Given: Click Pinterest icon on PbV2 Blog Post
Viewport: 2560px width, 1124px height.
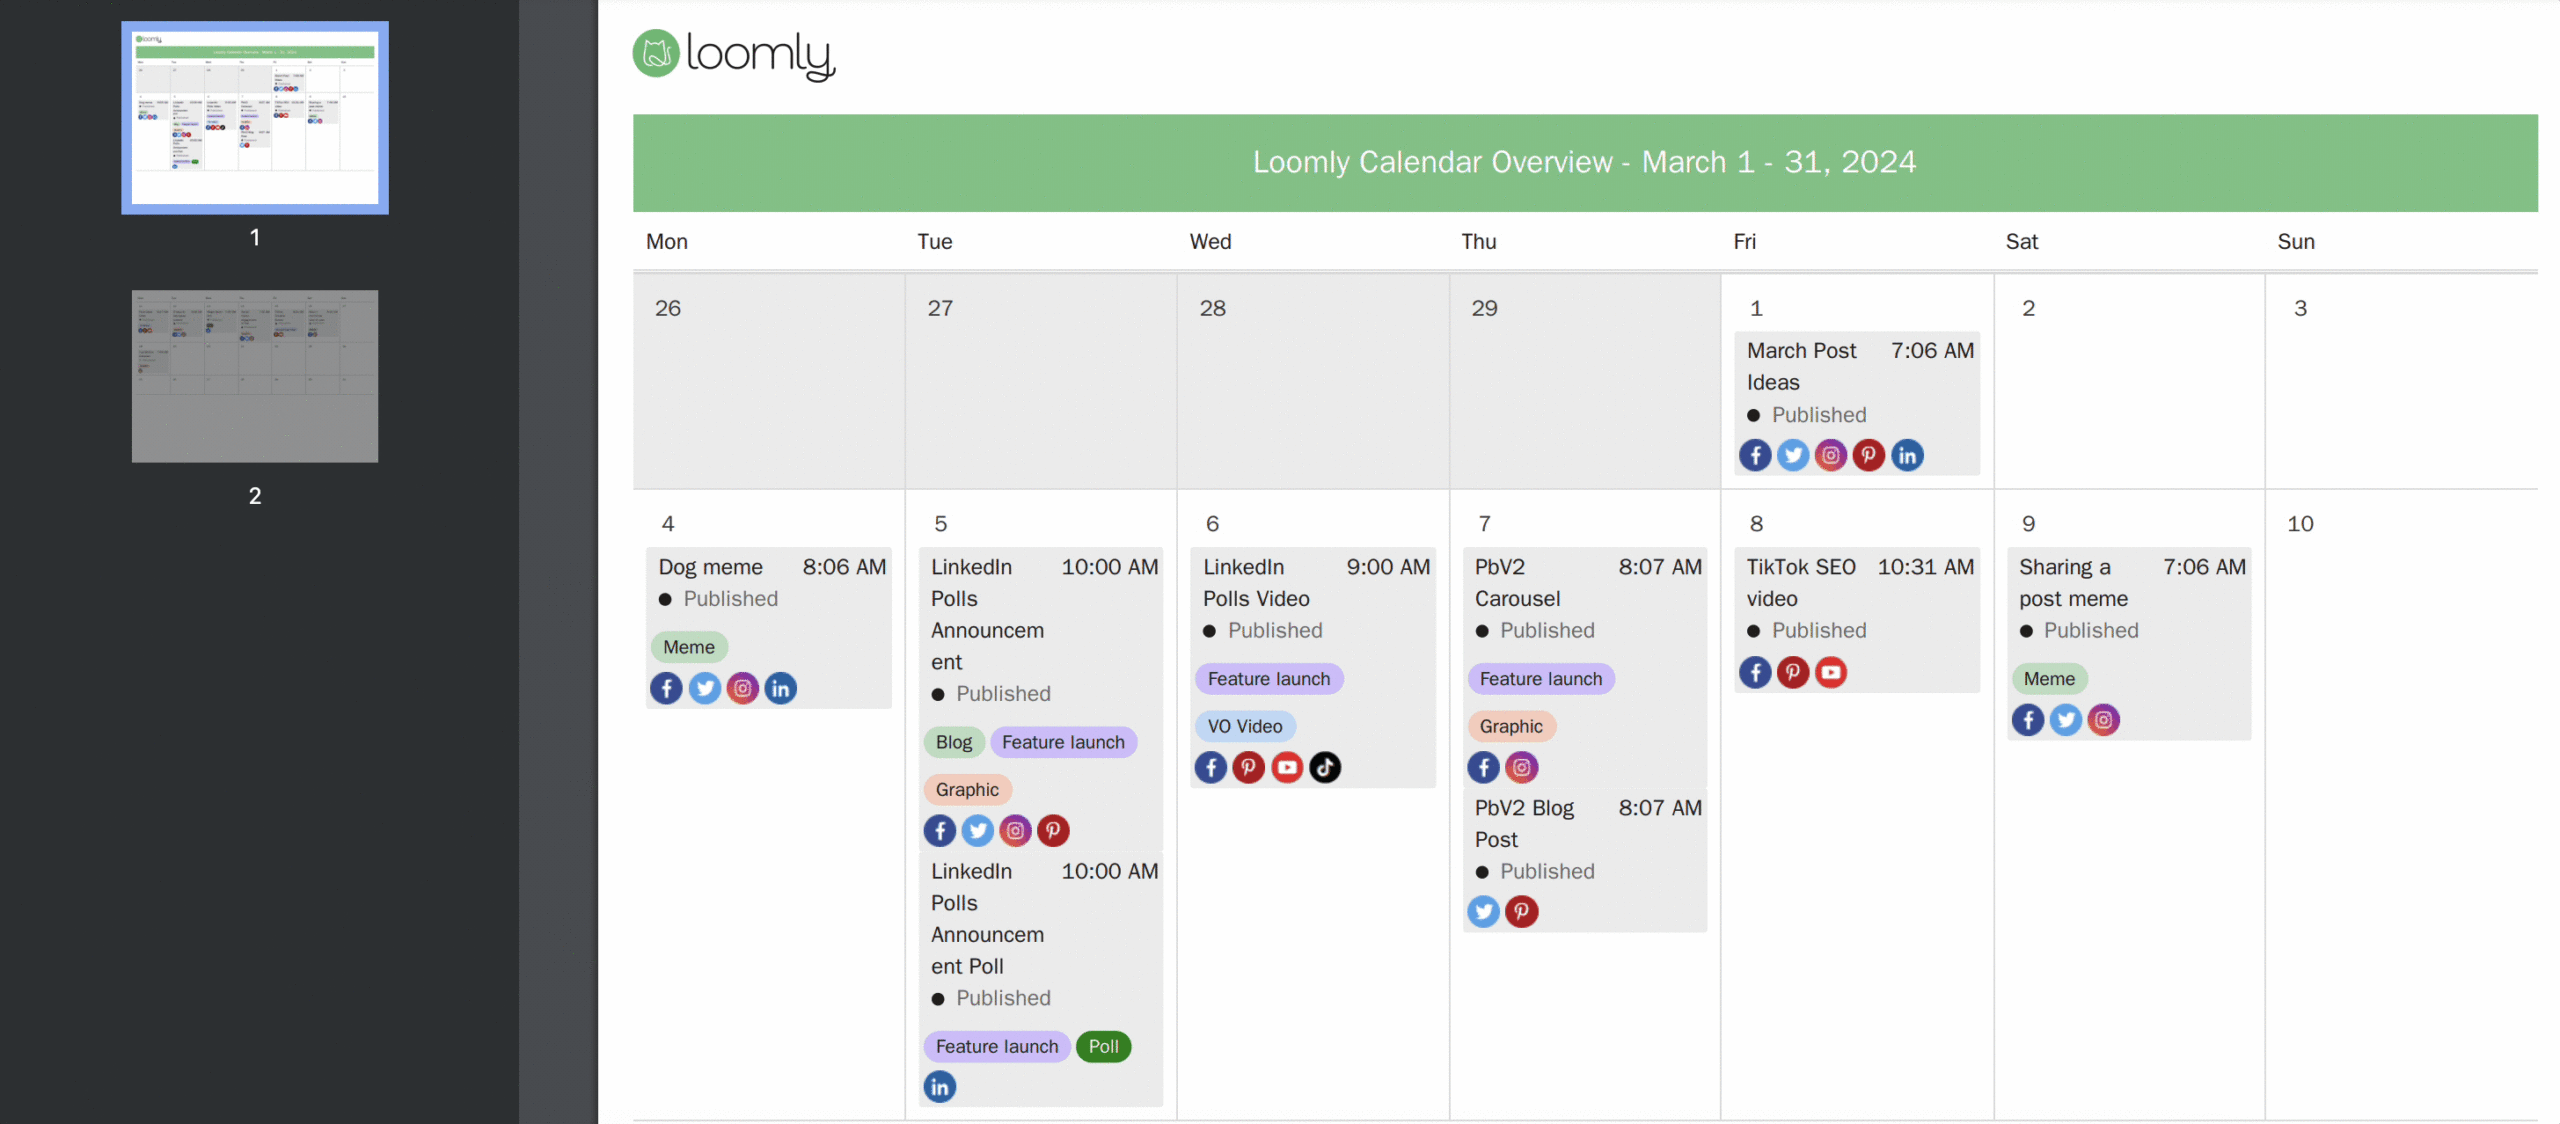Looking at the screenshot, I should (1521, 911).
